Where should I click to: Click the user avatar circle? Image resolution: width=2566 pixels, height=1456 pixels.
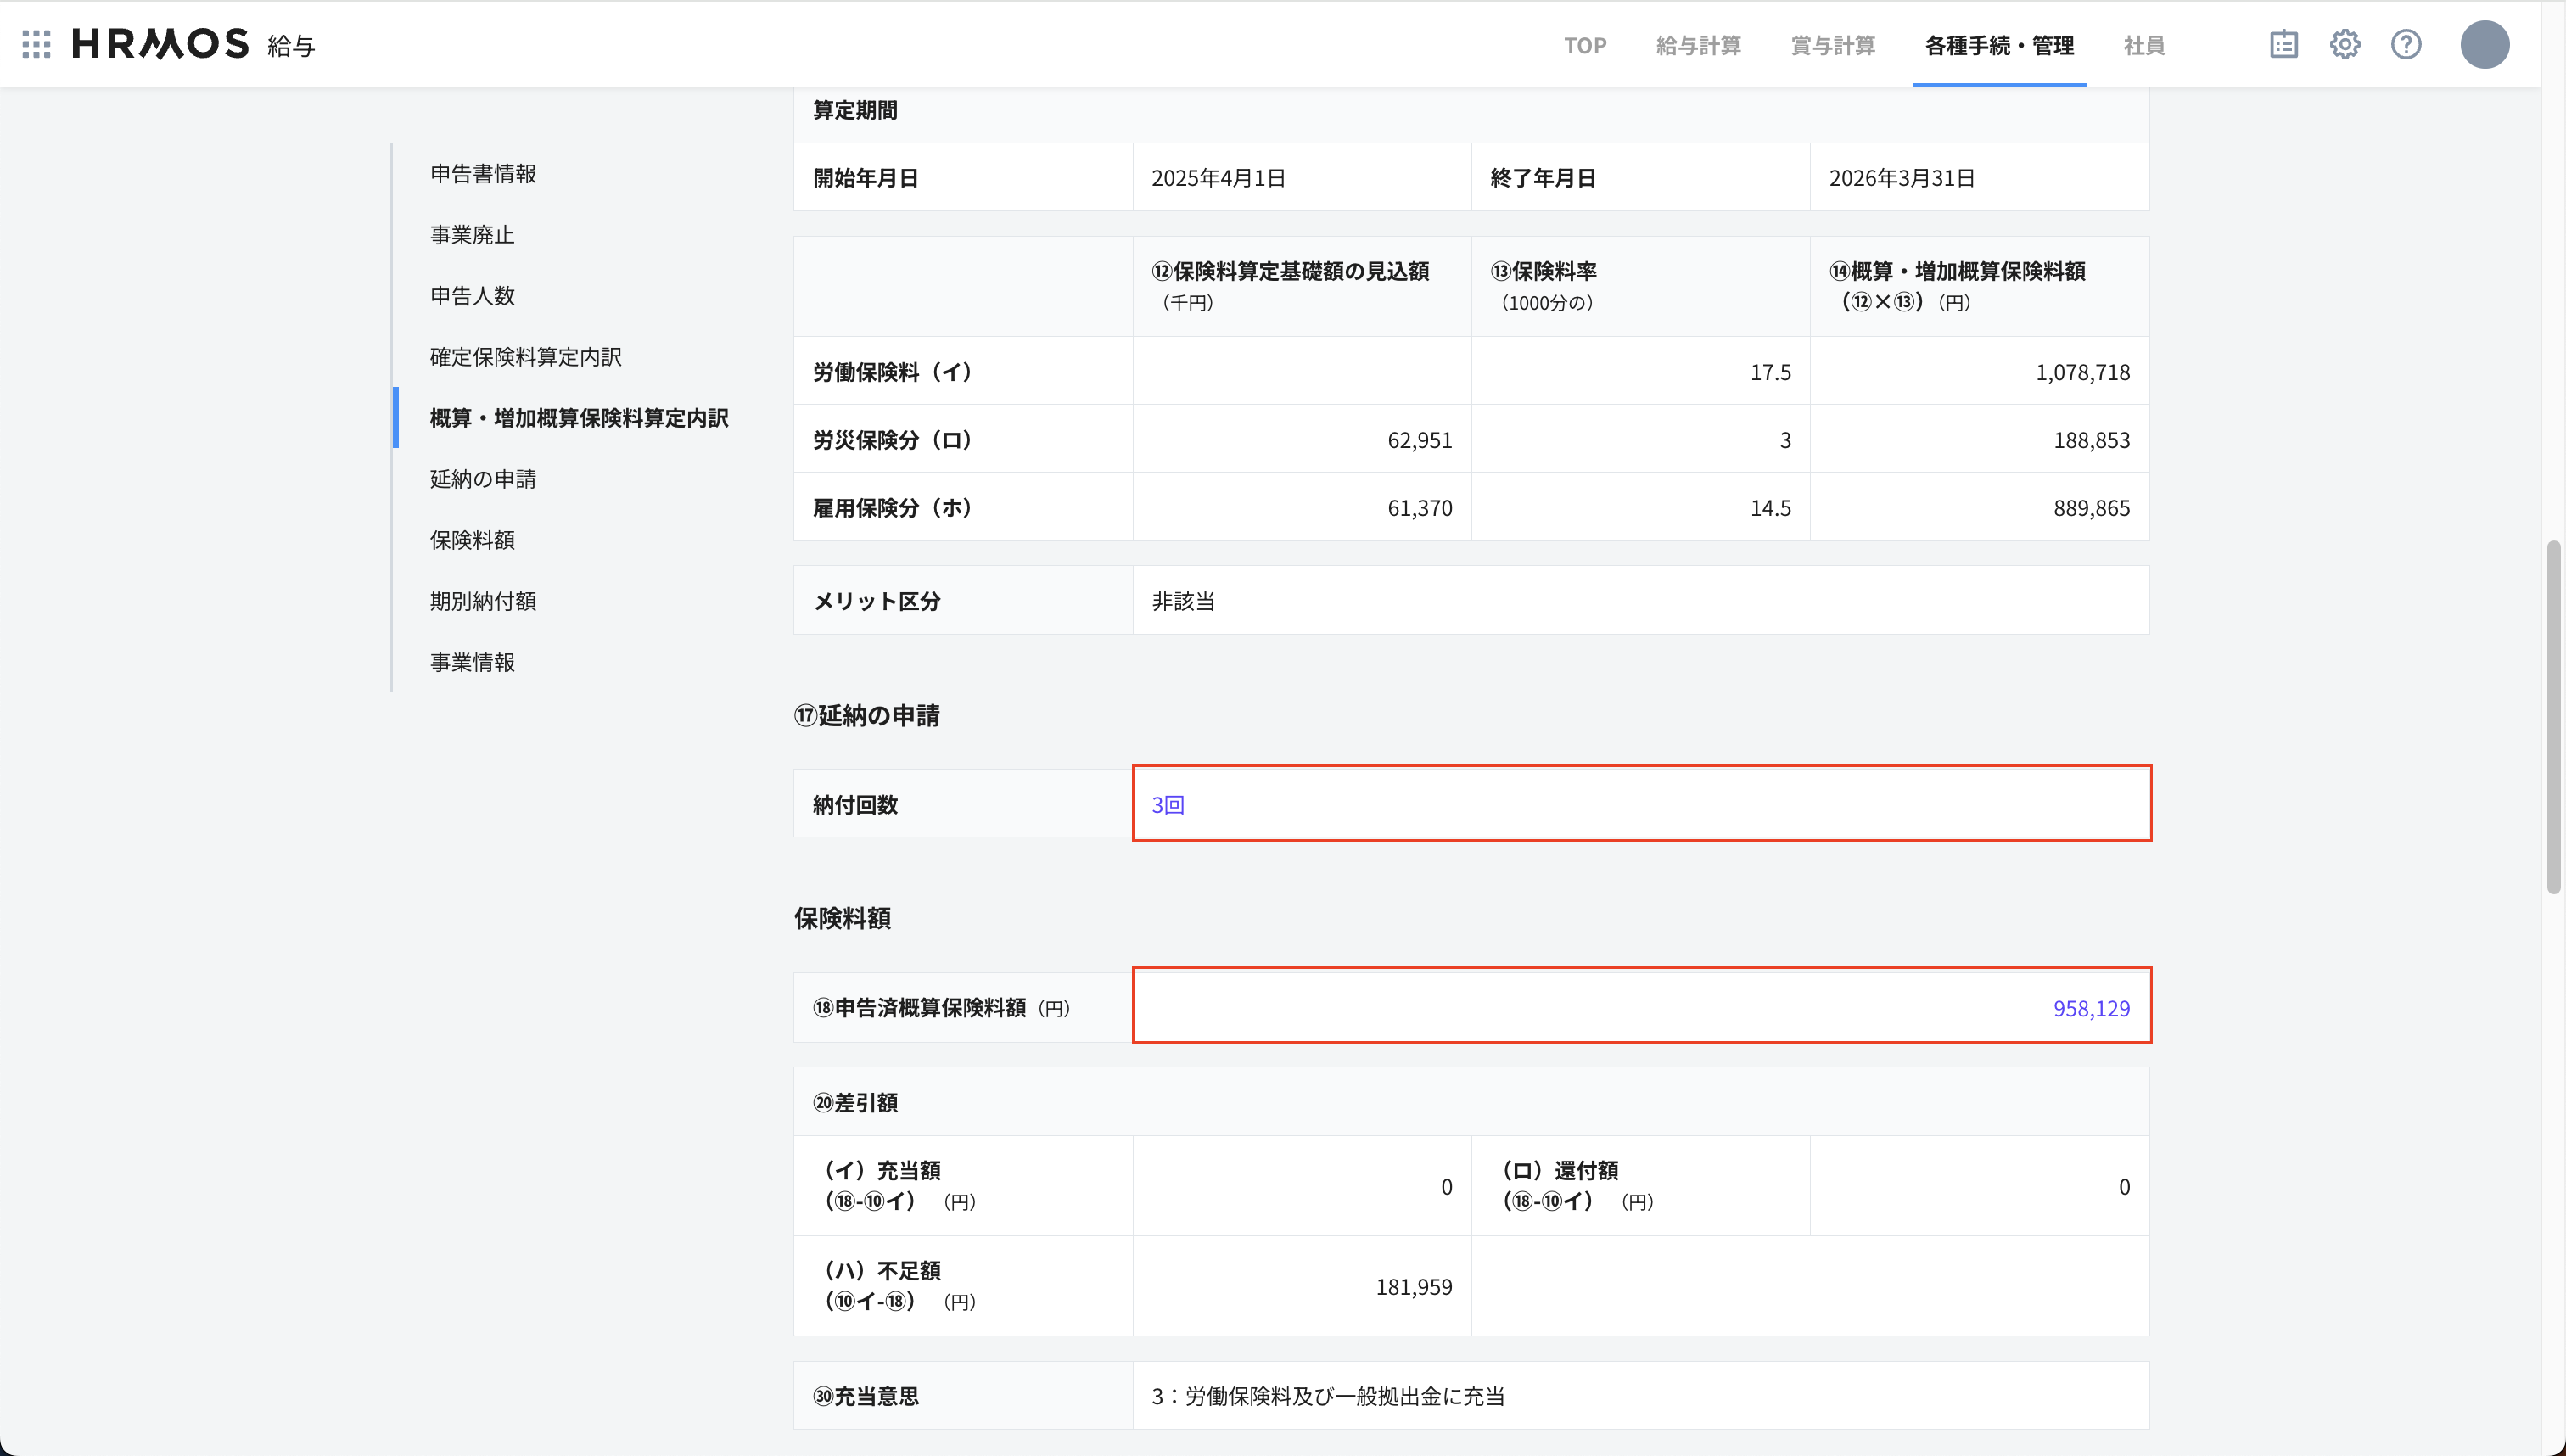[x=2484, y=44]
